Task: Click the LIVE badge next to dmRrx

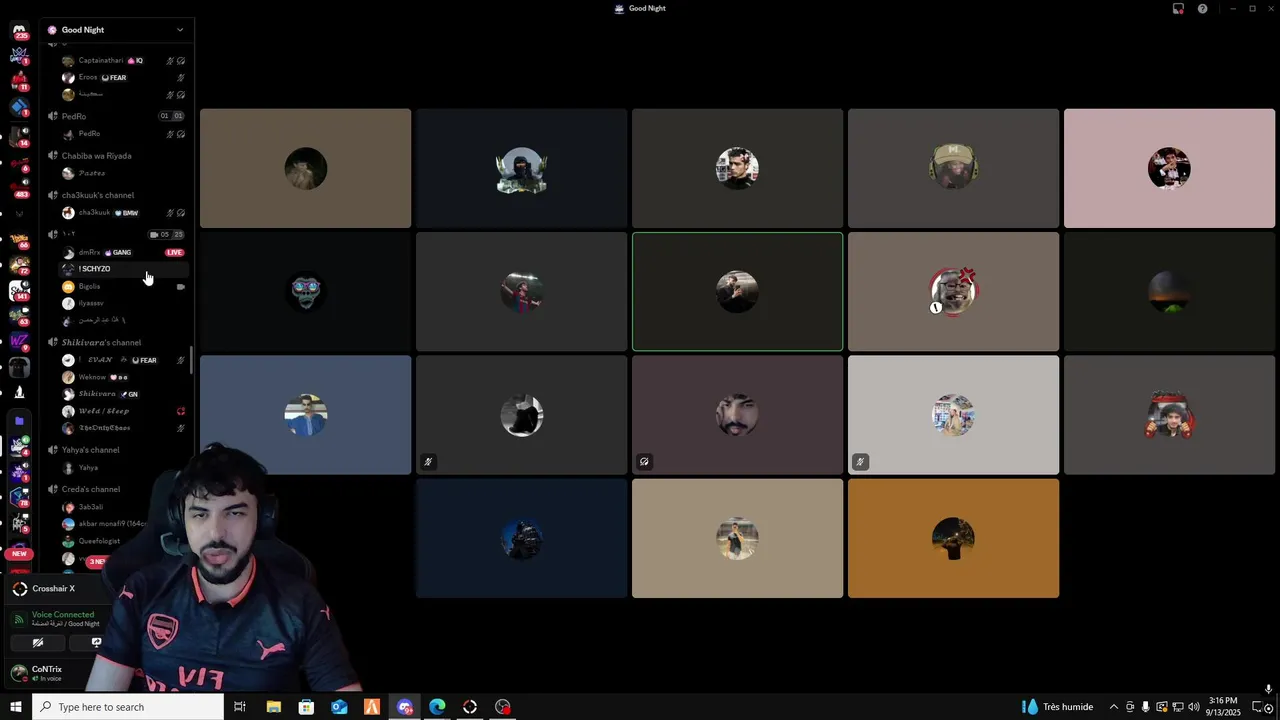Action: pos(174,252)
